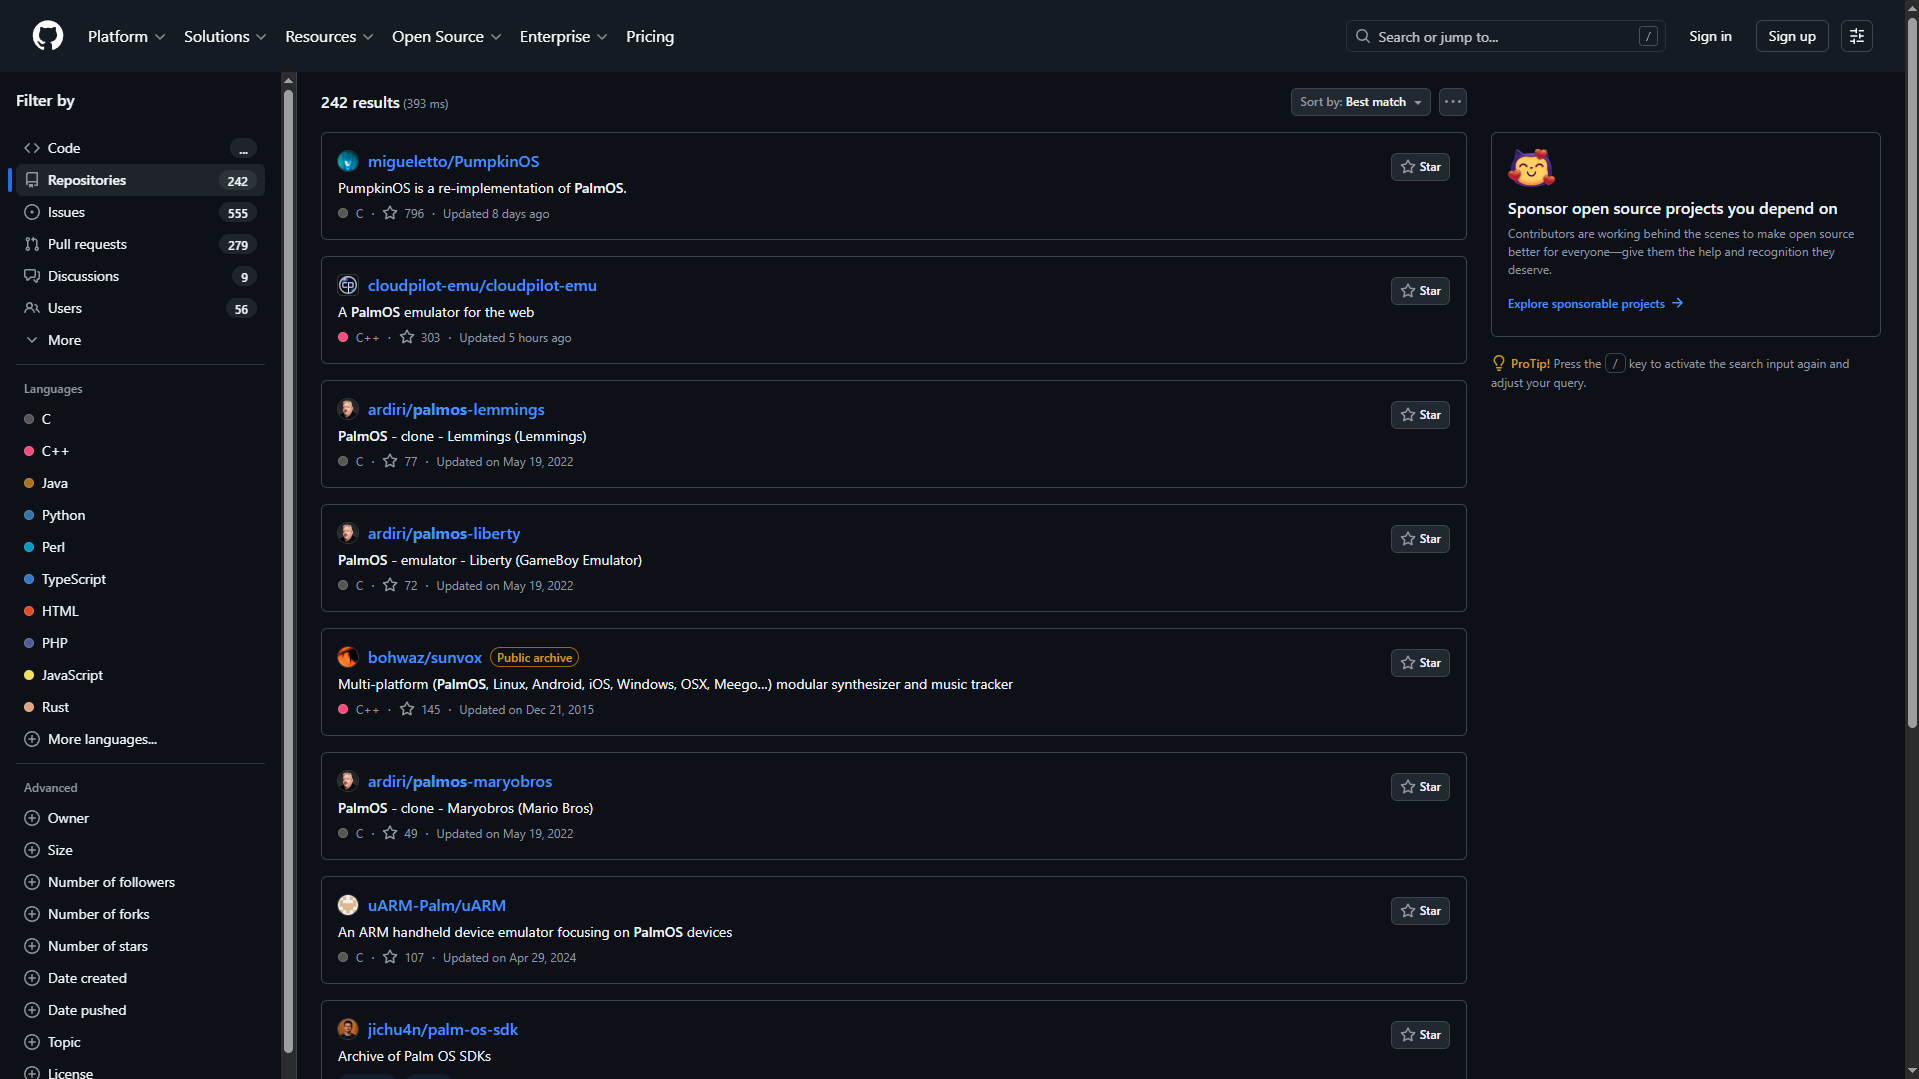This screenshot has width=1919, height=1079.
Task: Filter by Rust language
Action: (x=140, y=707)
